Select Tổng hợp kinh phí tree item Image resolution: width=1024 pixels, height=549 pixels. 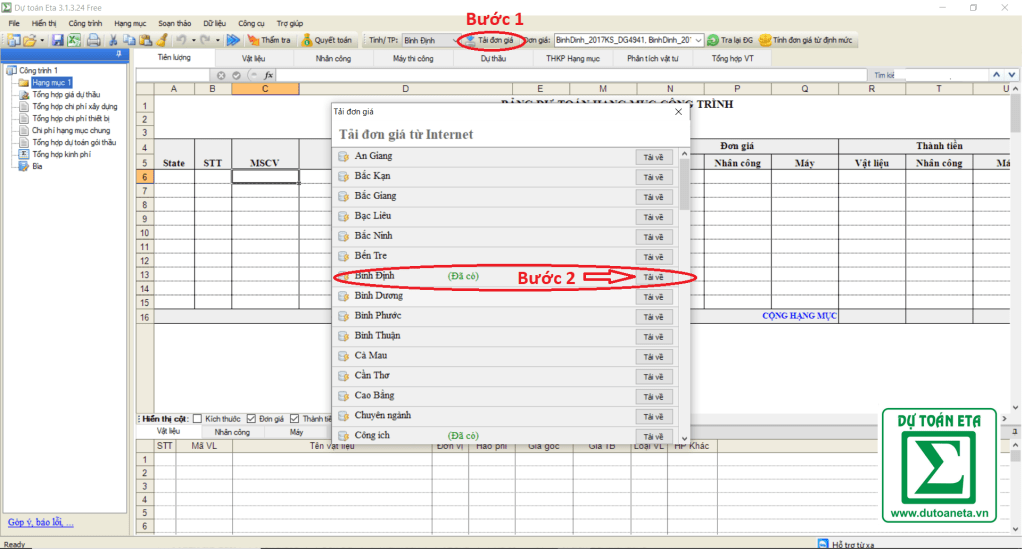tap(61, 154)
